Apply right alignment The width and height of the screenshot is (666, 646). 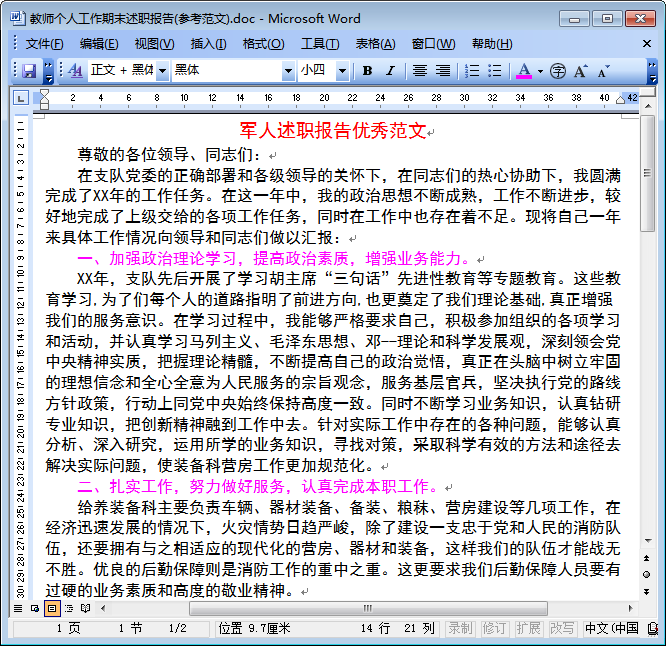pyautogui.click(x=443, y=71)
